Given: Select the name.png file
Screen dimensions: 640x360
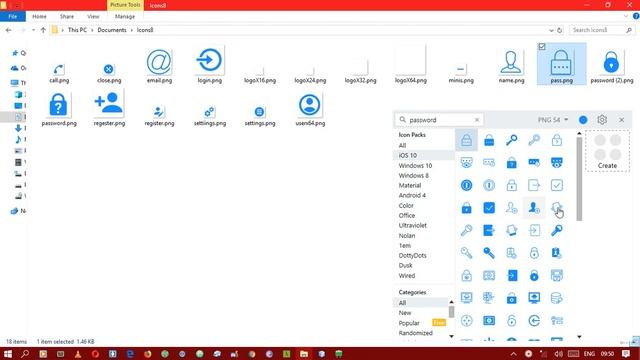Looking at the screenshot, I should pos(511,67).
